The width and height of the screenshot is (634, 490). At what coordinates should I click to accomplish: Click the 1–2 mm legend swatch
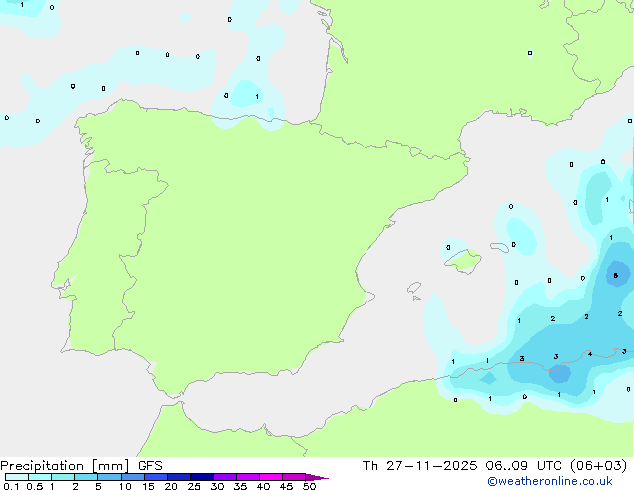pos(63,477)
